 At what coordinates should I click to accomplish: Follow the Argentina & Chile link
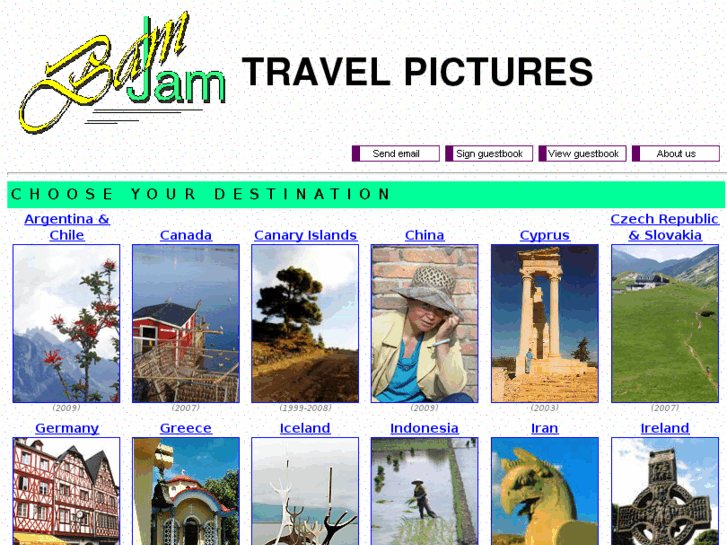click(67, 227)
